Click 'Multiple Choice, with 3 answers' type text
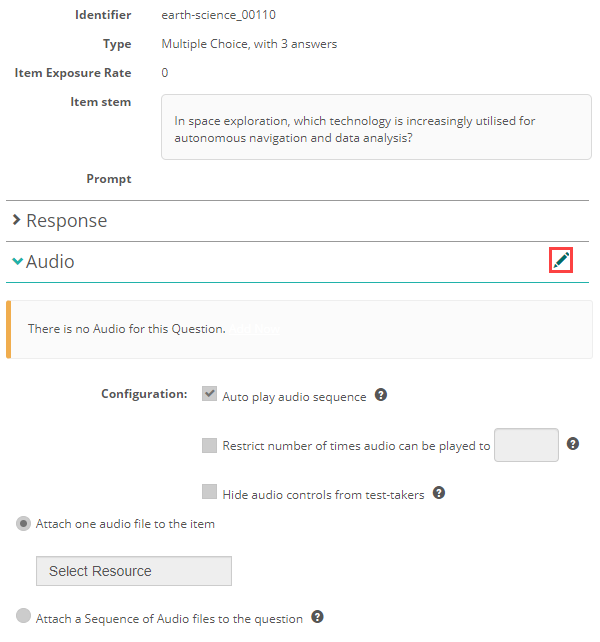This screenshot has height=642, width=600. point(249,44)
